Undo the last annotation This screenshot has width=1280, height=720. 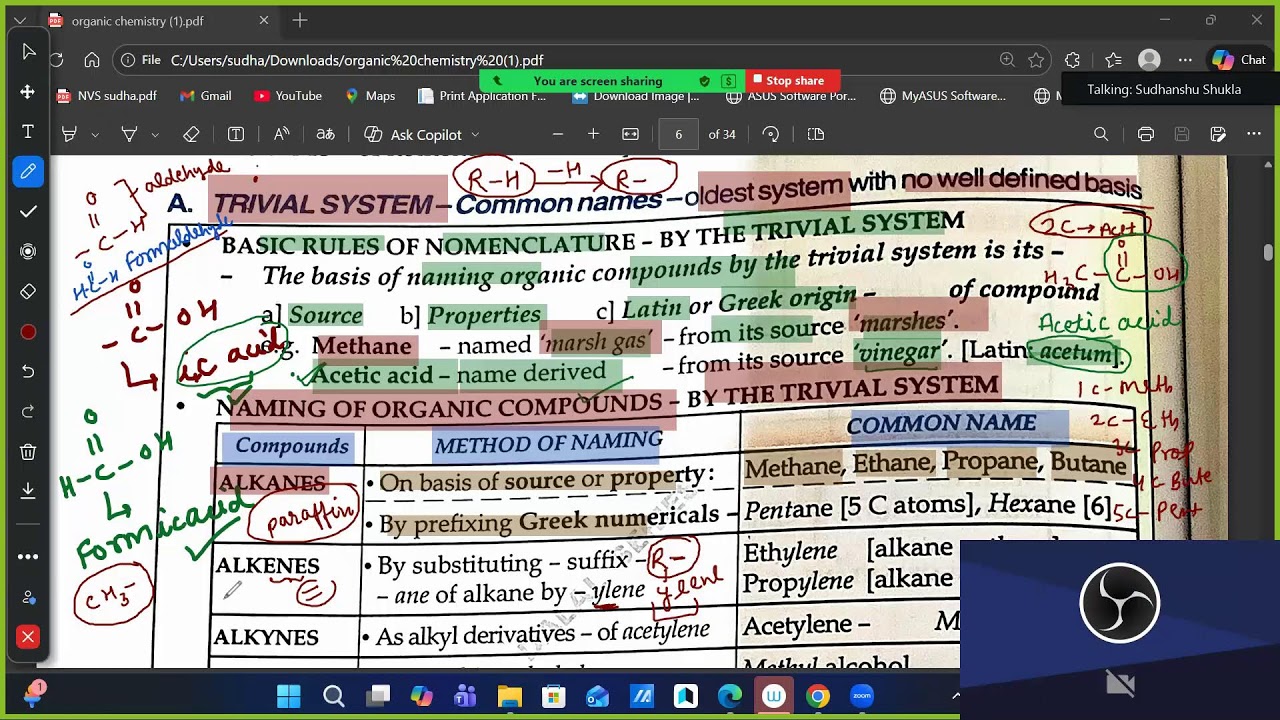point(28,372)
